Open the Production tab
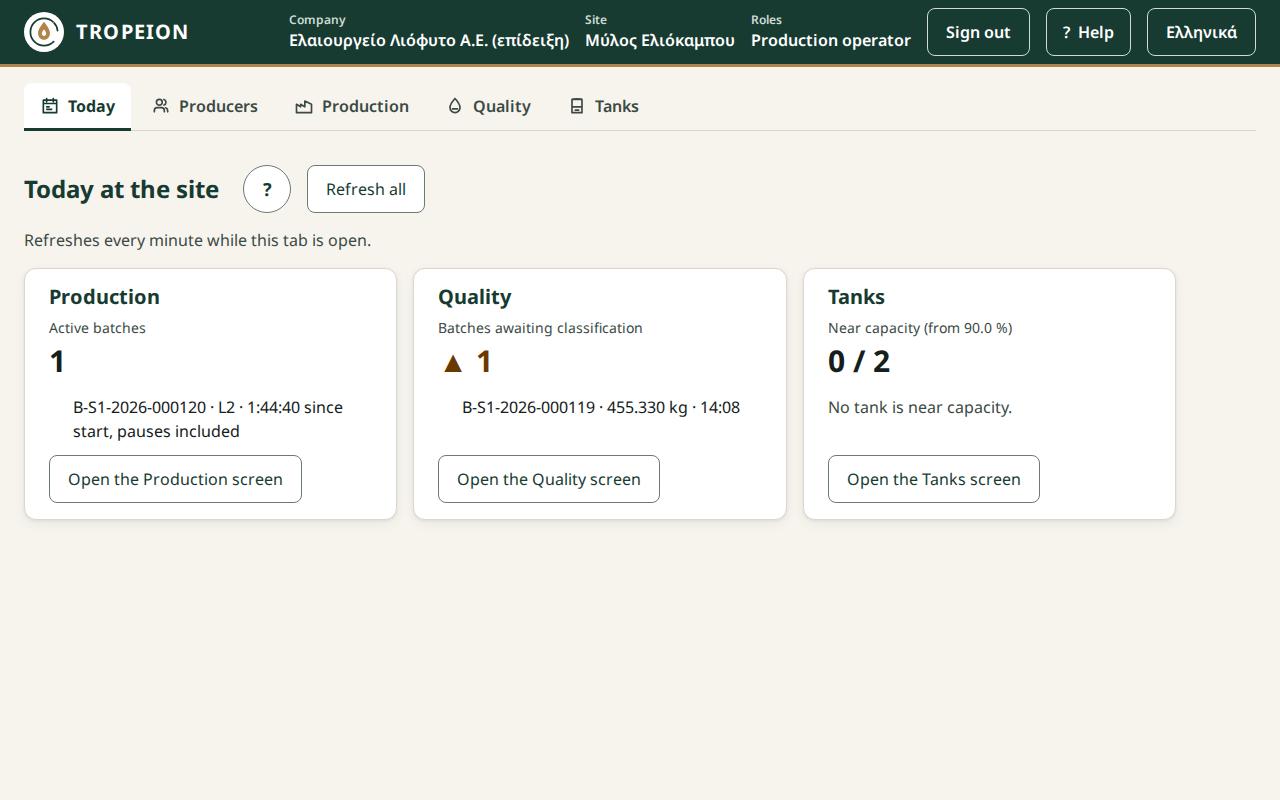This screenshot has height=800, width=1280. 352,106
